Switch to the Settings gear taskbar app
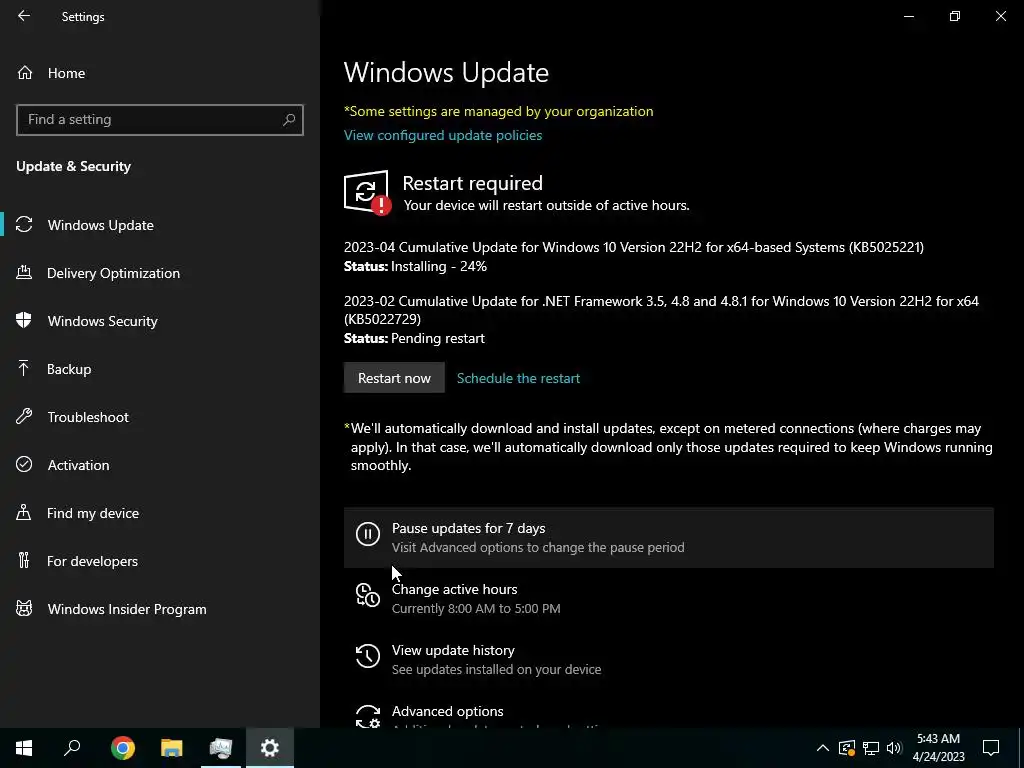 coord(270,748)
